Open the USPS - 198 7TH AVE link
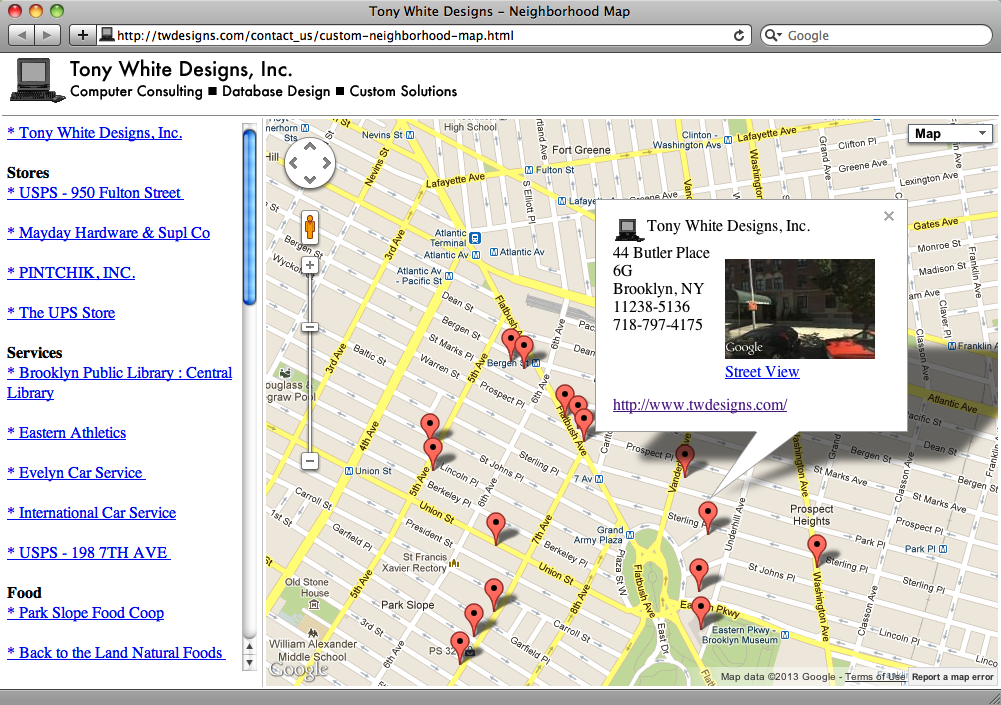 coord(89,553)
